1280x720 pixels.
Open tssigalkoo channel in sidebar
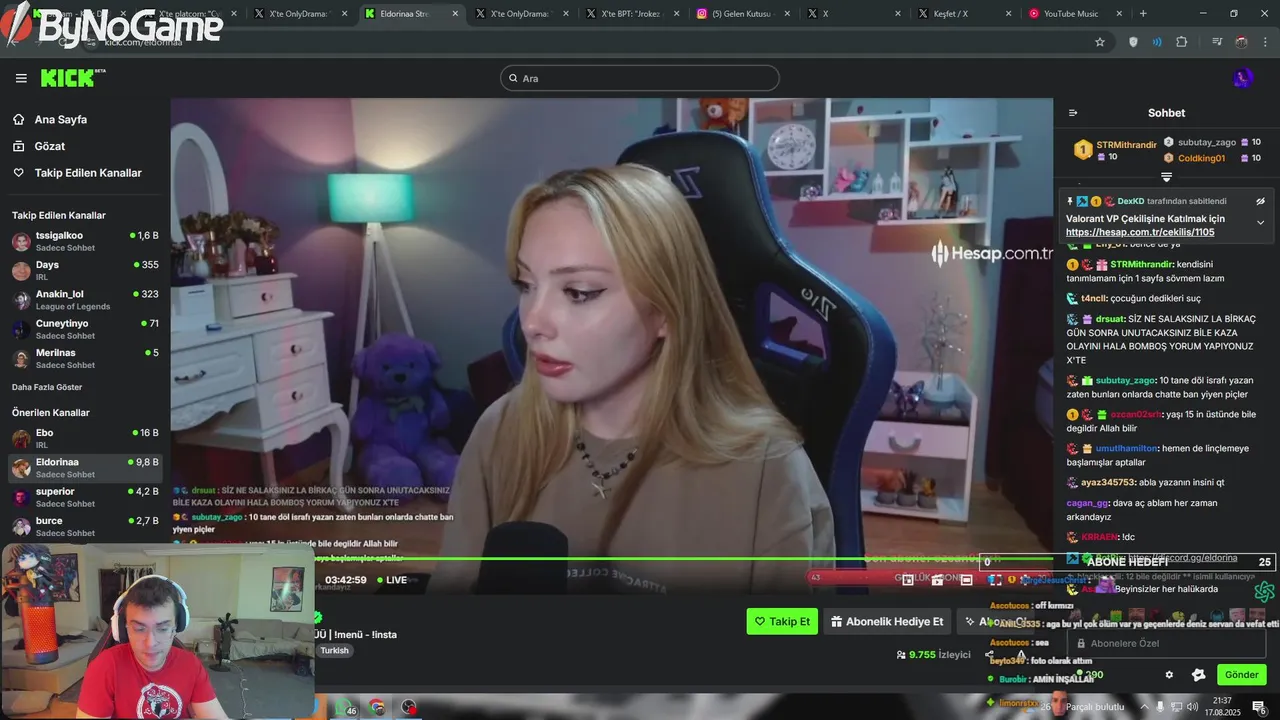click(85, 241)
